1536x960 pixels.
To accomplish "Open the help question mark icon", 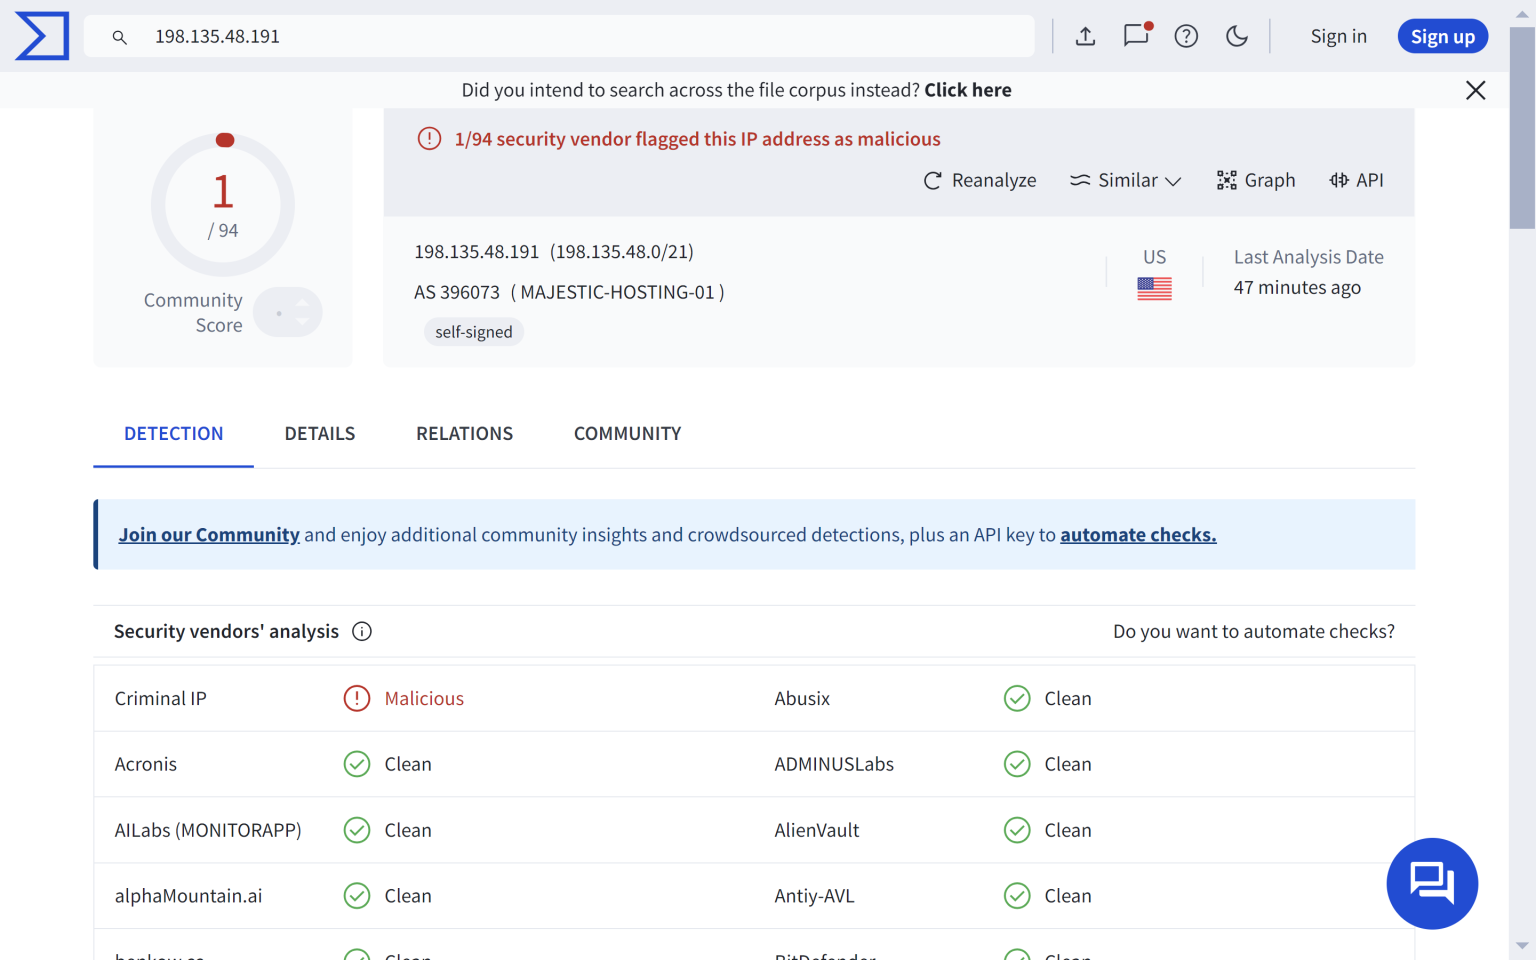I will pos(1186,35).
